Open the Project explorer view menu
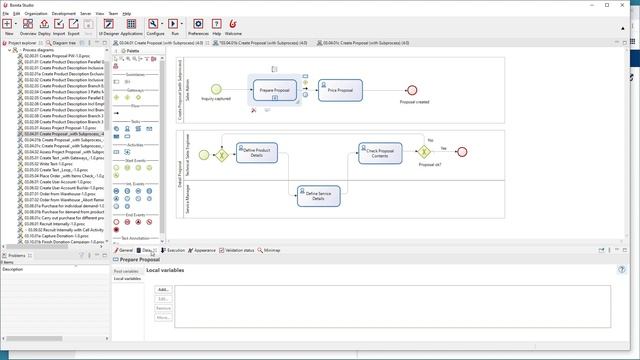The width and height of the screenshot is (640, 360). [x=89, y=42]
